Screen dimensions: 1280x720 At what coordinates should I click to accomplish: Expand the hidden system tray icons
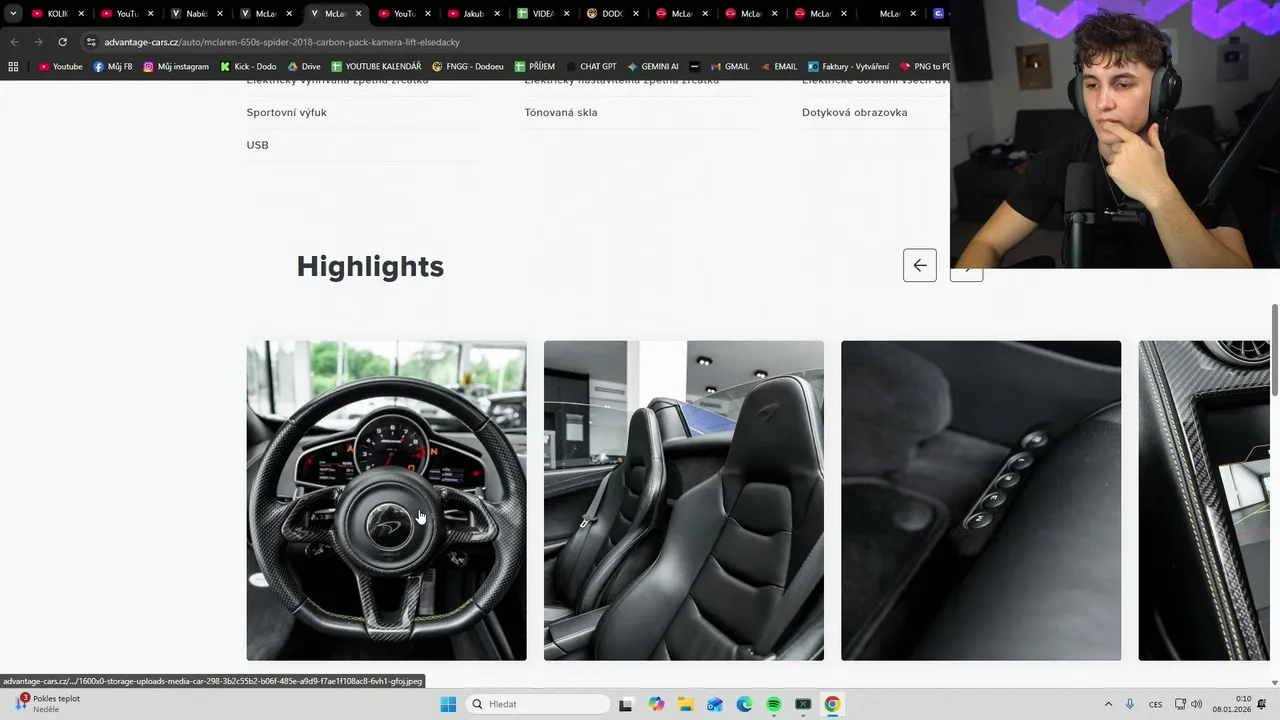(1108, 704)
